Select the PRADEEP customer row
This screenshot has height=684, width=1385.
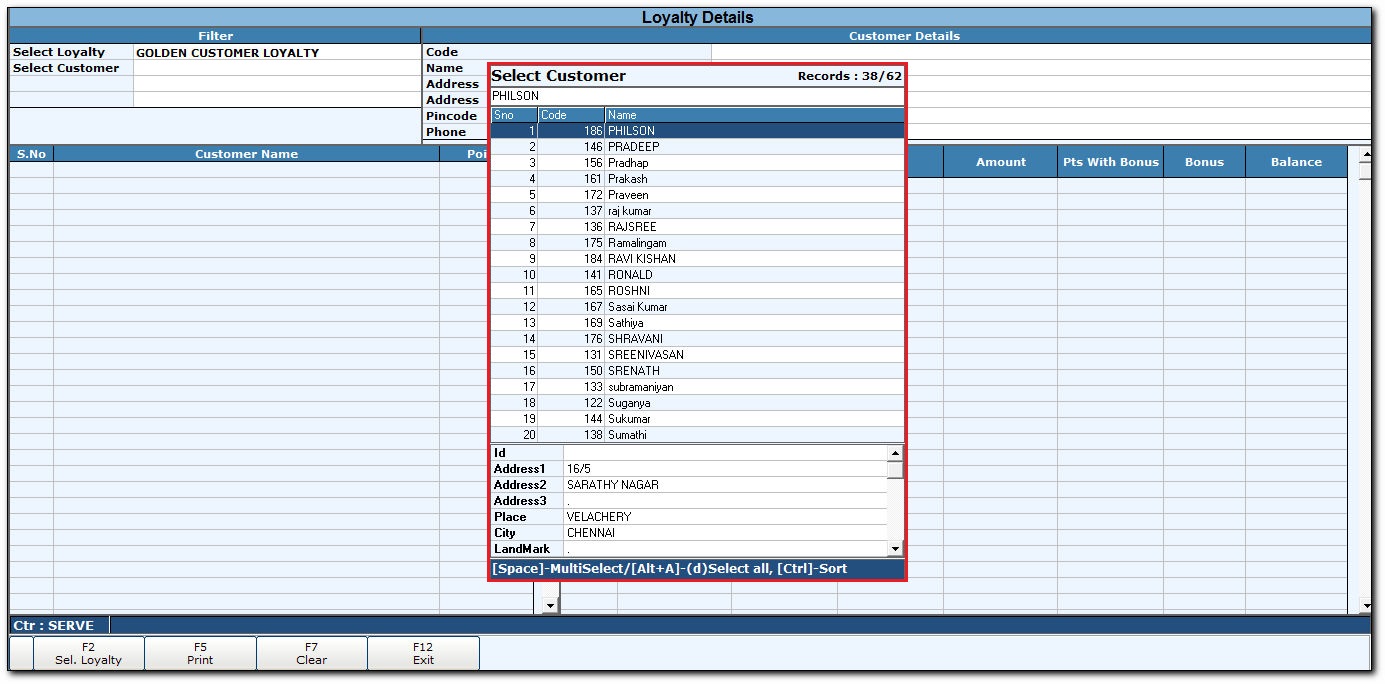[x=697, y=147]
